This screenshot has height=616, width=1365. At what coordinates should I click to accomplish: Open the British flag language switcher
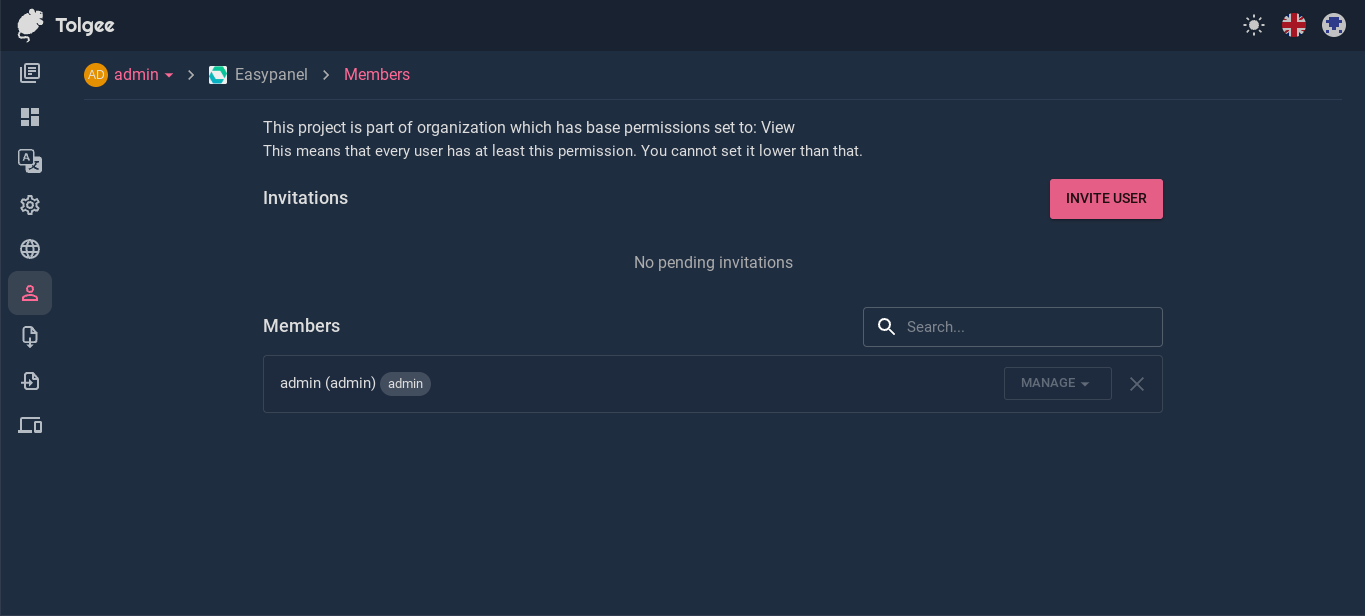coord(1293,25)
